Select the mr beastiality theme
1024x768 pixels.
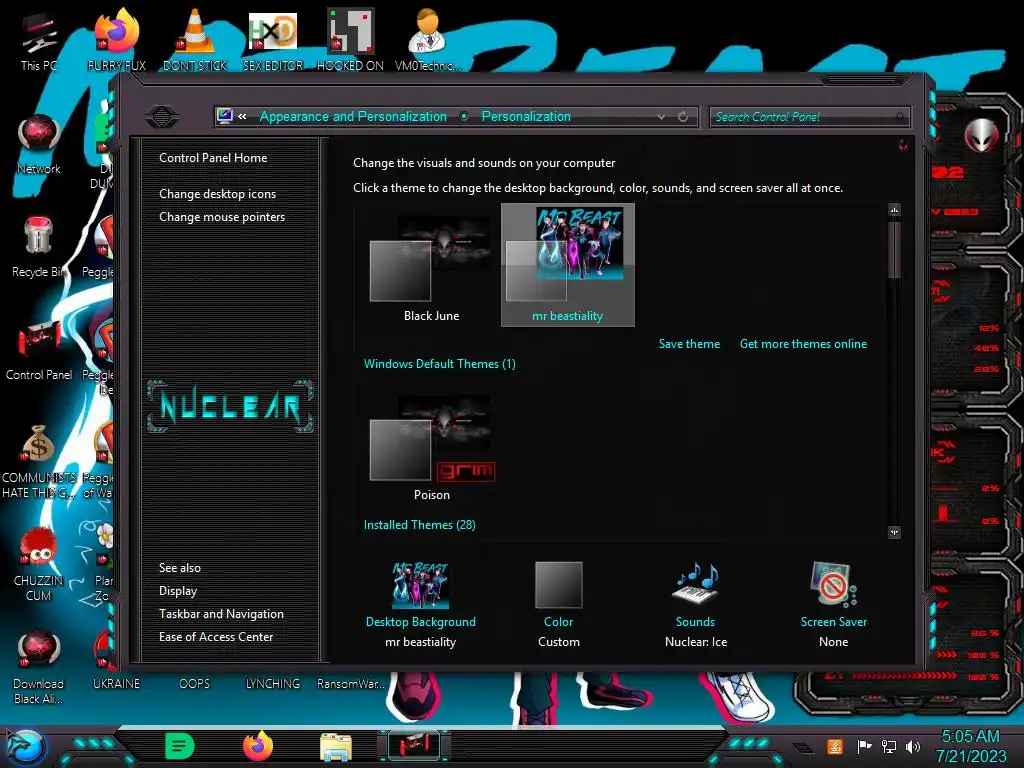coord(568,264)
